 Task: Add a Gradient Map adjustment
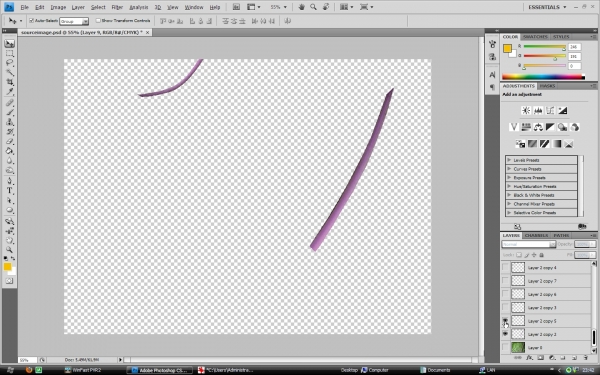pyautogui.click(x=557, y=144)
